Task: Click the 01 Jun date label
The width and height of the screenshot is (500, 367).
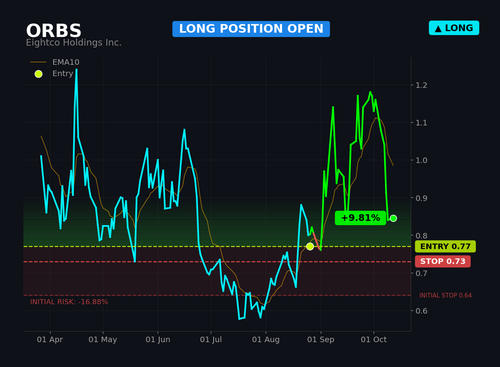Action: pos(158,340)
